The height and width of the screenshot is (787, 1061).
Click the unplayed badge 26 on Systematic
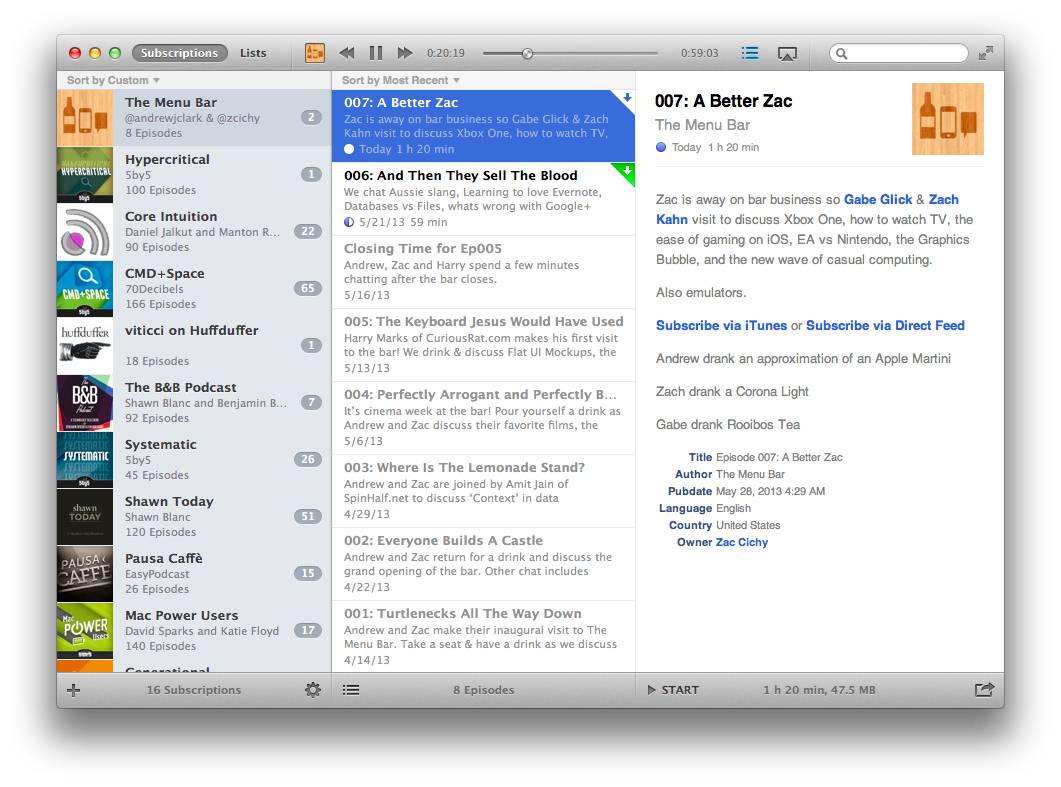point(308,459)
